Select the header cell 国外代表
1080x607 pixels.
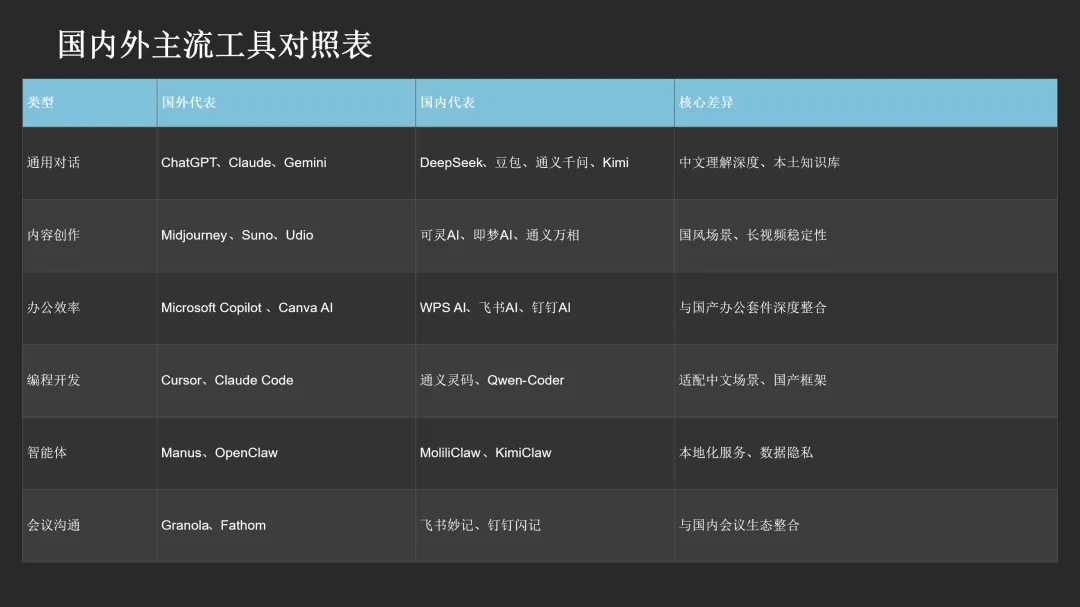286,103
